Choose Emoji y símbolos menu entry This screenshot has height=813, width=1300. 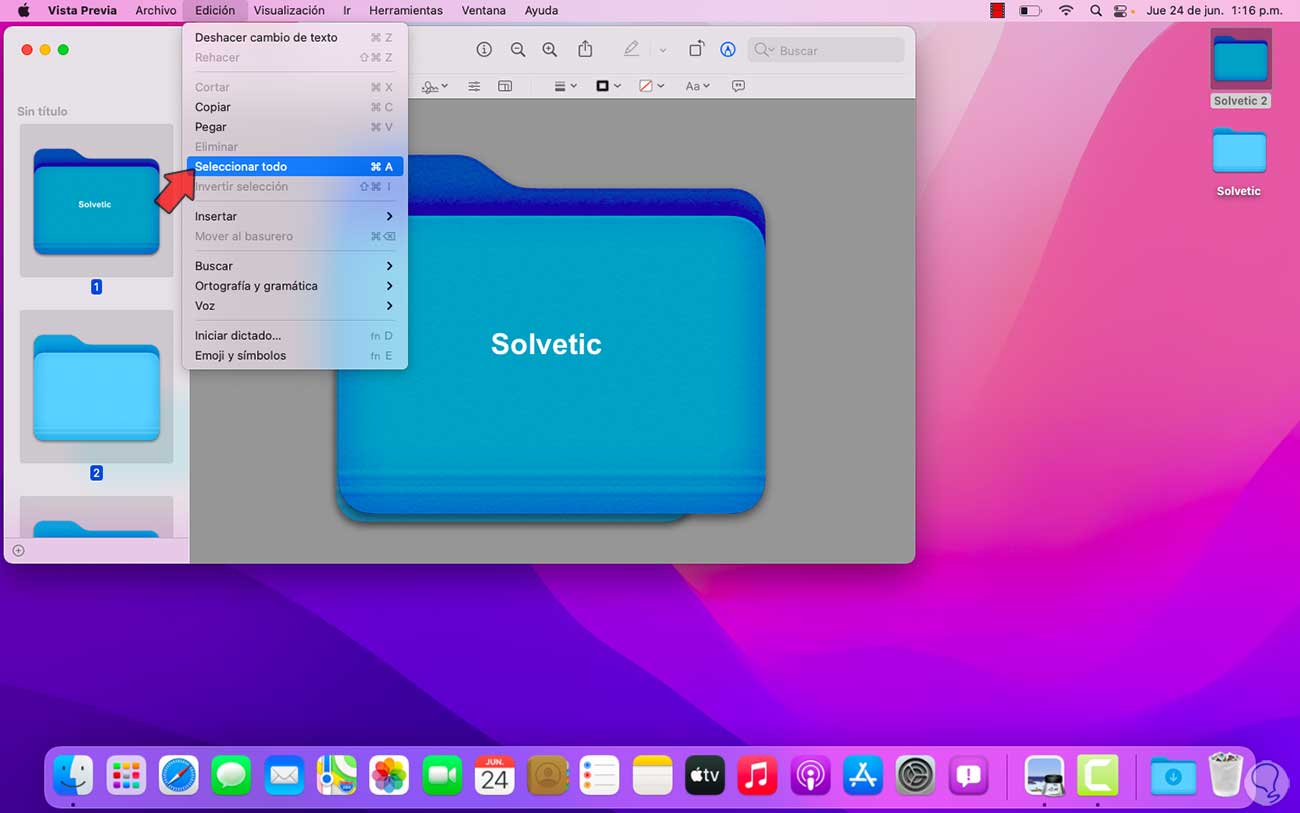(295, 356)
